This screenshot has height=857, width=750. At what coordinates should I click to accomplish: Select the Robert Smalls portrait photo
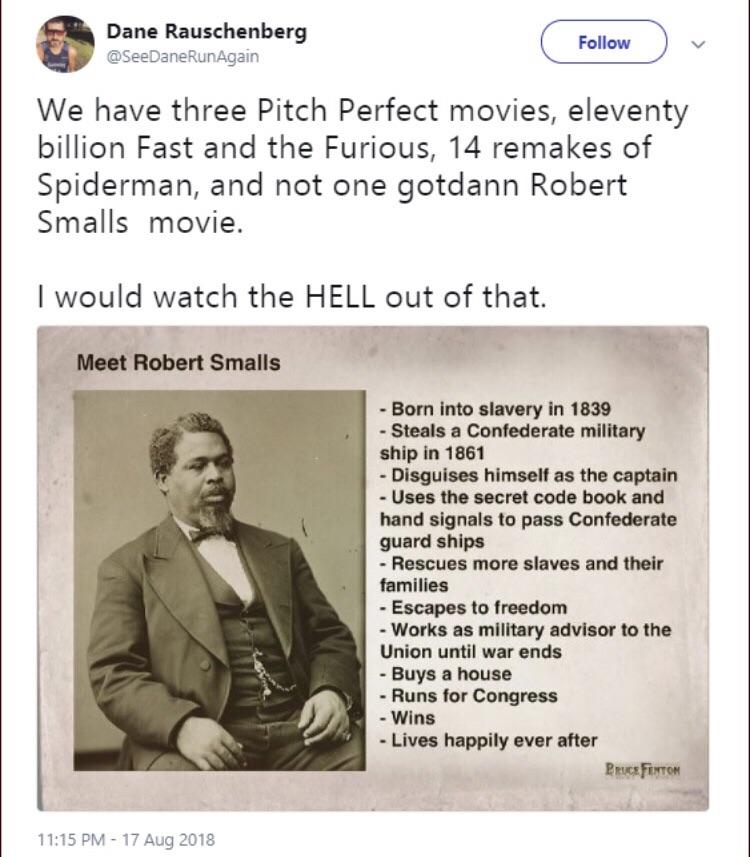(x=220, y=580)
